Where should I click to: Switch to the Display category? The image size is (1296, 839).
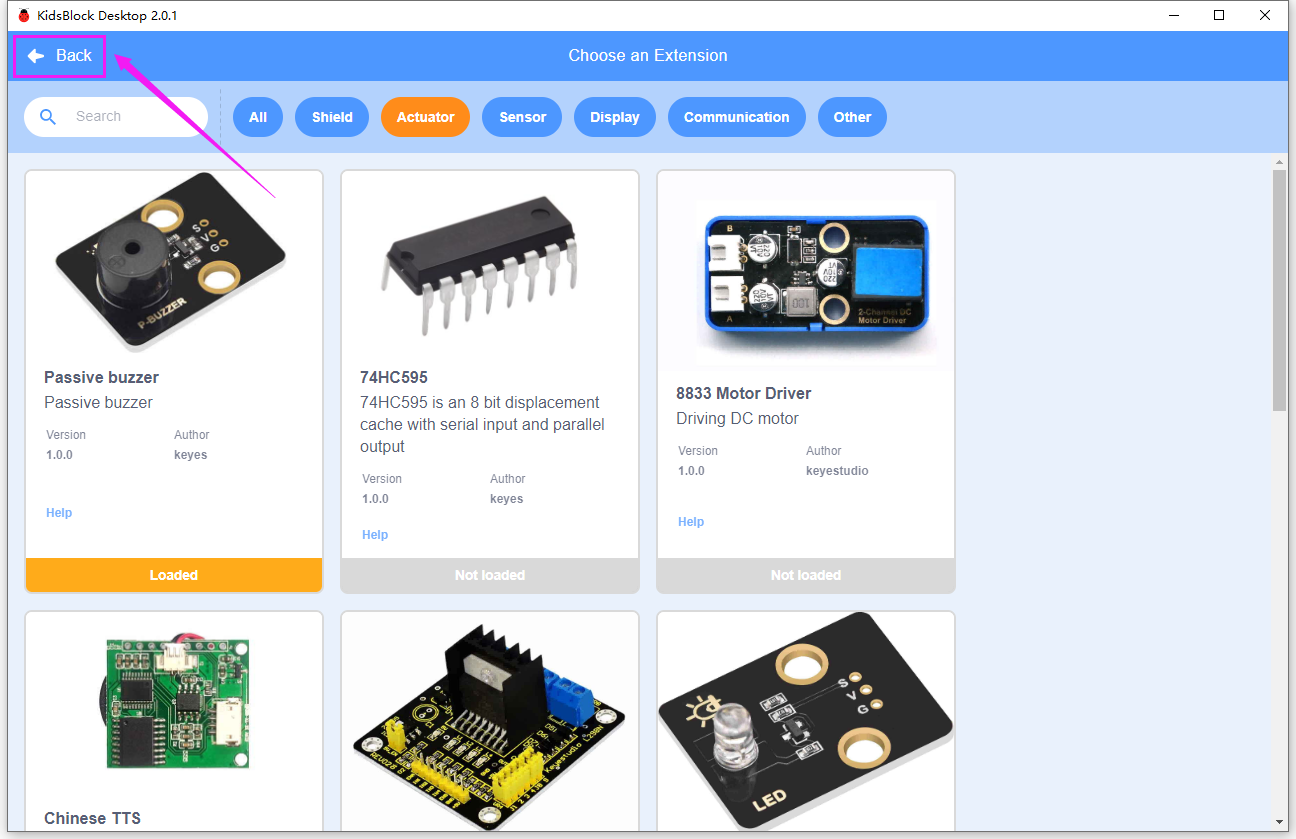click(615, 117)
